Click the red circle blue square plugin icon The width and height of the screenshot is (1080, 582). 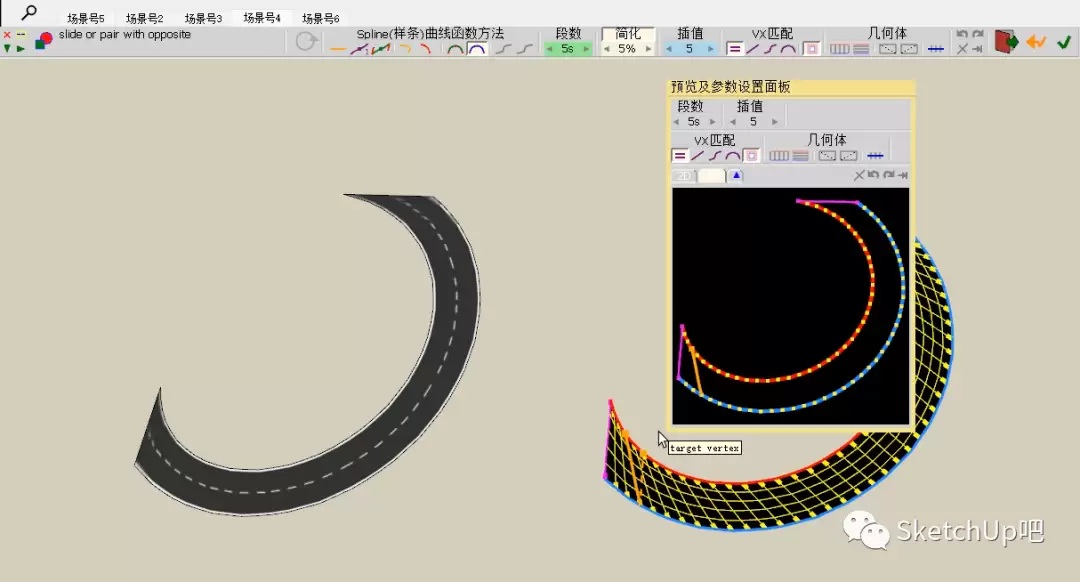[x=43, y=41]
